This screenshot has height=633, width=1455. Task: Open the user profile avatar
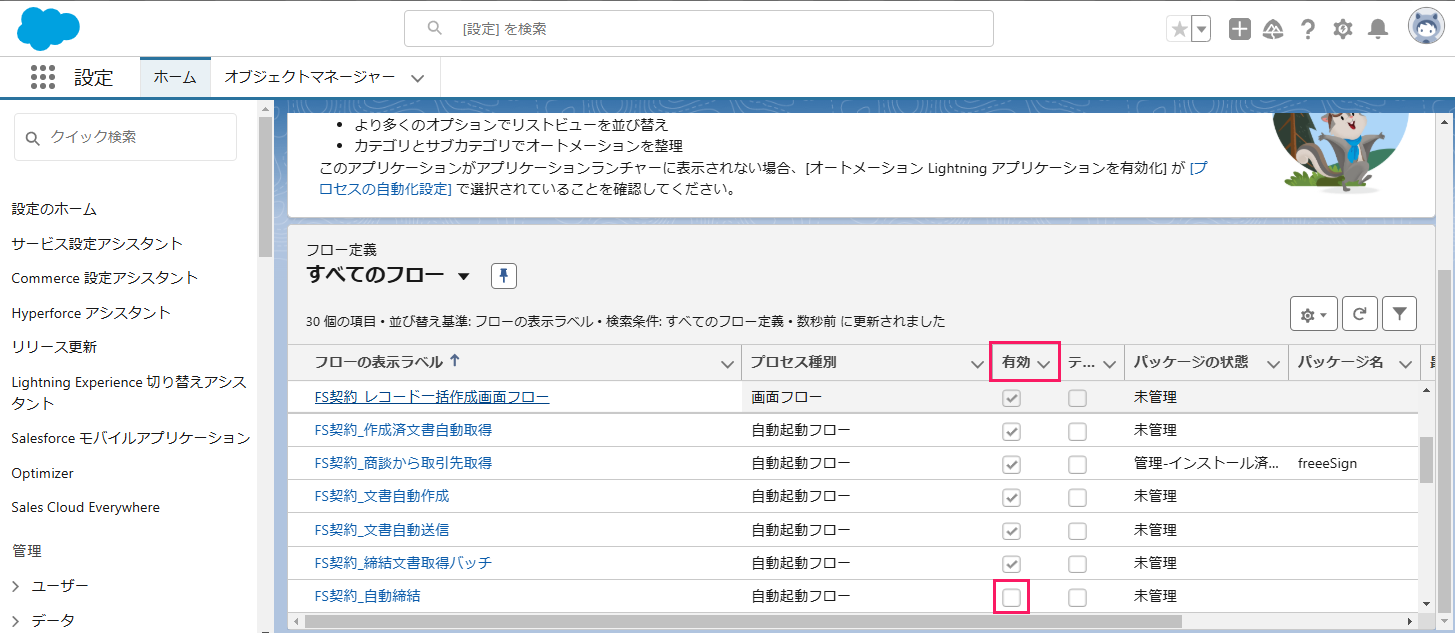coord(1426,28)
